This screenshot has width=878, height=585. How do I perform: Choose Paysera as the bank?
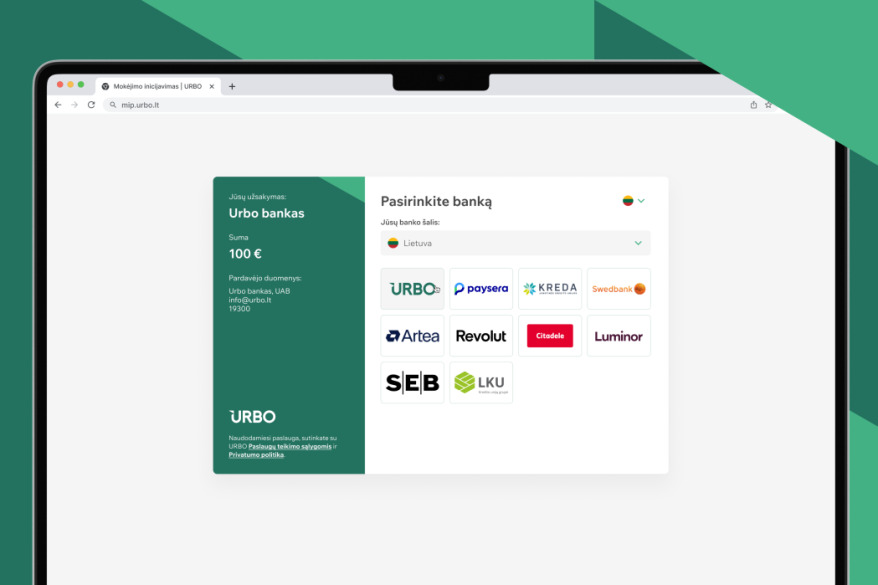481,289
